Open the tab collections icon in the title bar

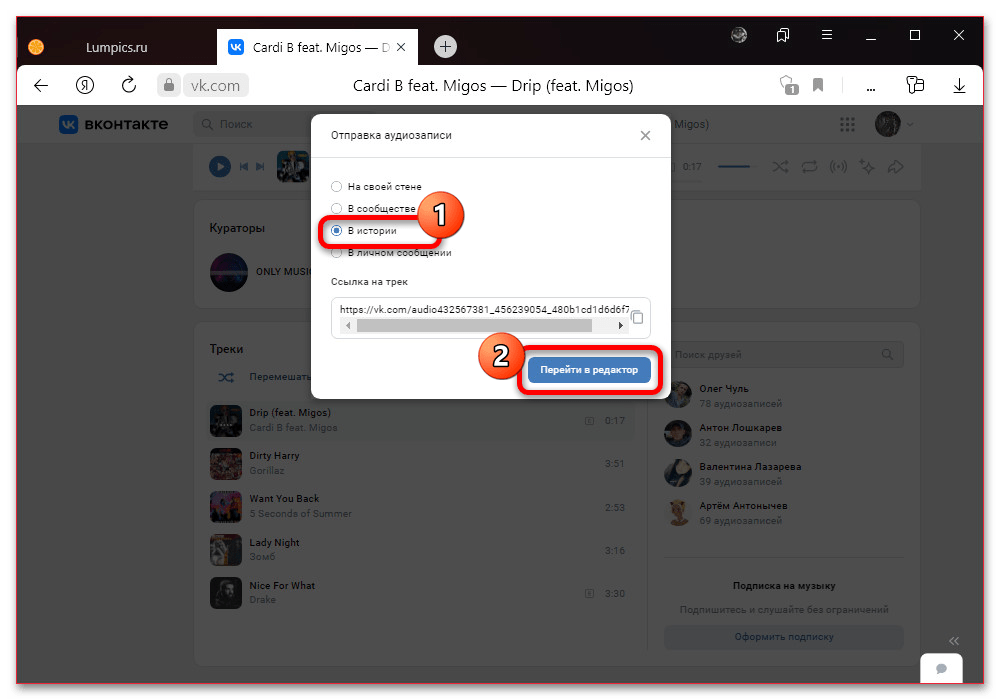coord(783,35)
